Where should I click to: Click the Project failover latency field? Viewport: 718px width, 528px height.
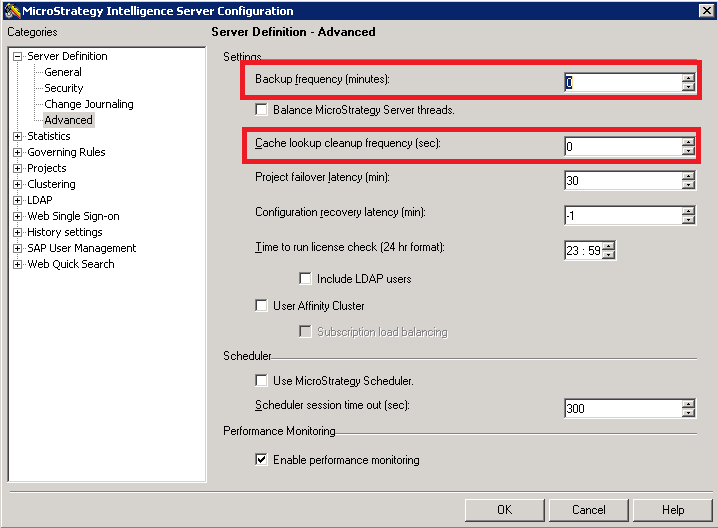click(623, 180)
